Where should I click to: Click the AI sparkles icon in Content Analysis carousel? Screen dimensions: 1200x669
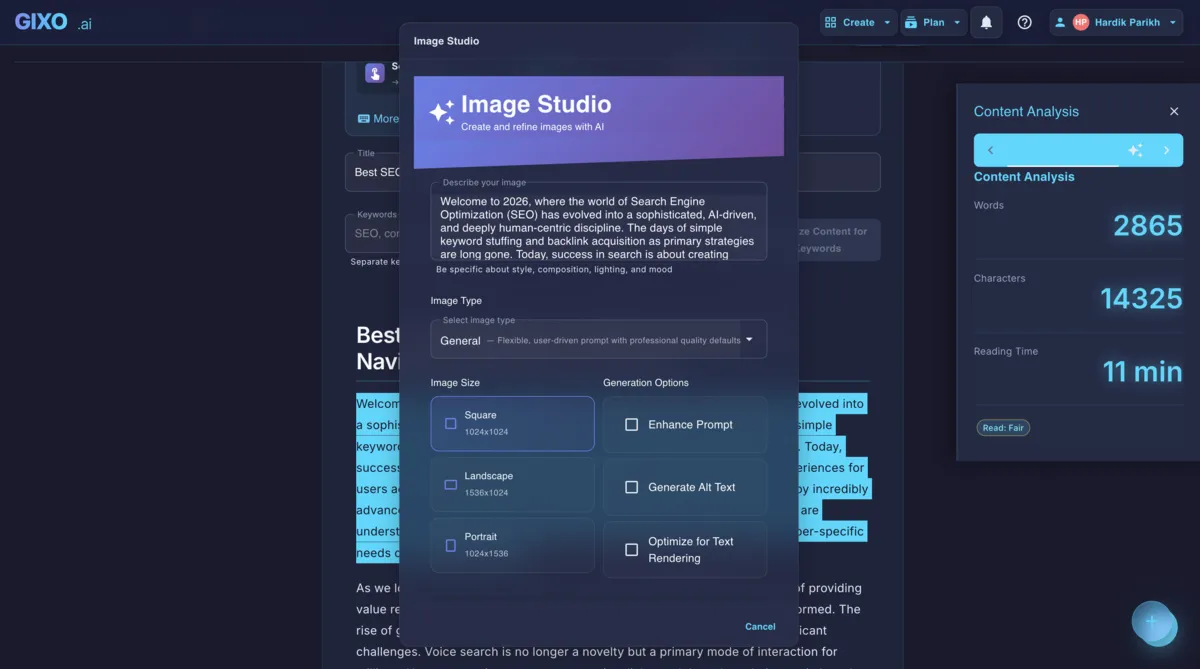1136,148
